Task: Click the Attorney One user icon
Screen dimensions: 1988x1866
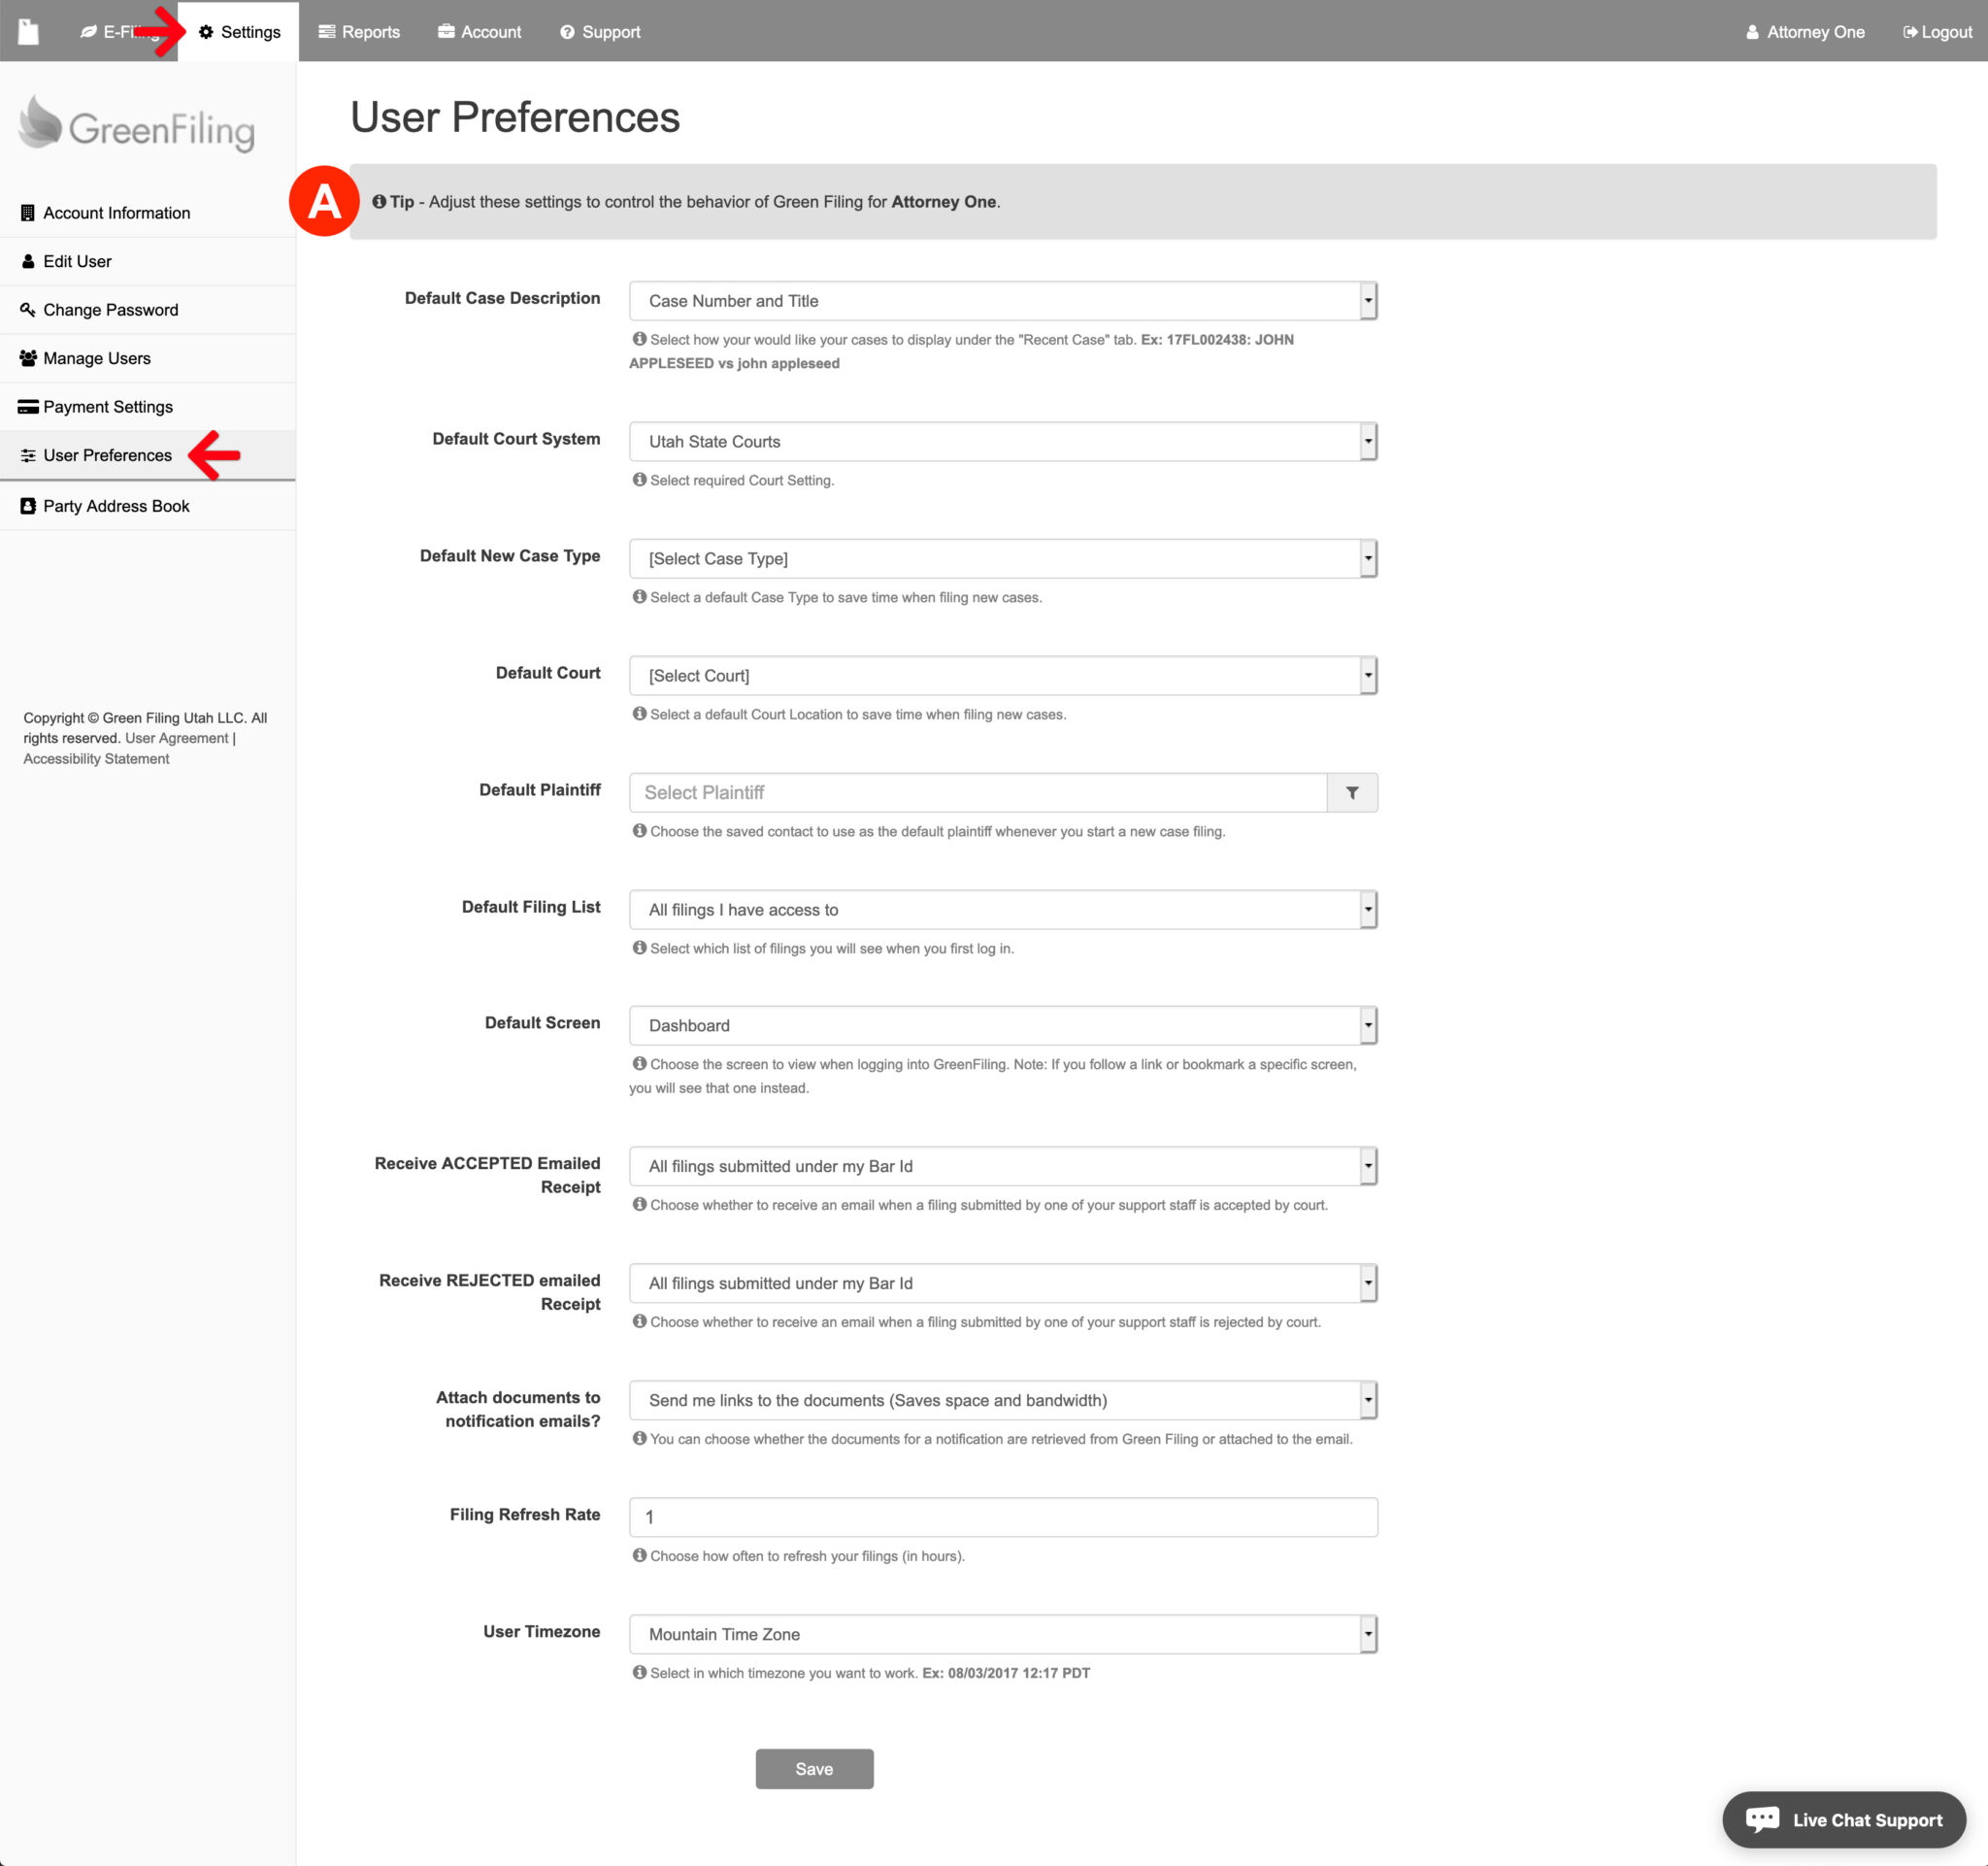Action: pos(1752,31)
